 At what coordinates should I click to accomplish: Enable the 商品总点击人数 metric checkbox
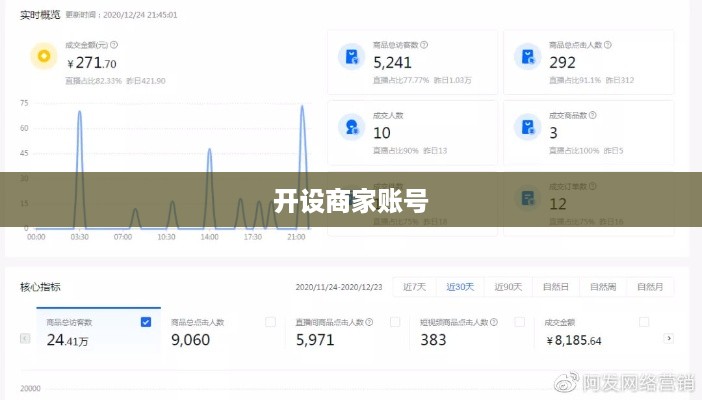270,322
